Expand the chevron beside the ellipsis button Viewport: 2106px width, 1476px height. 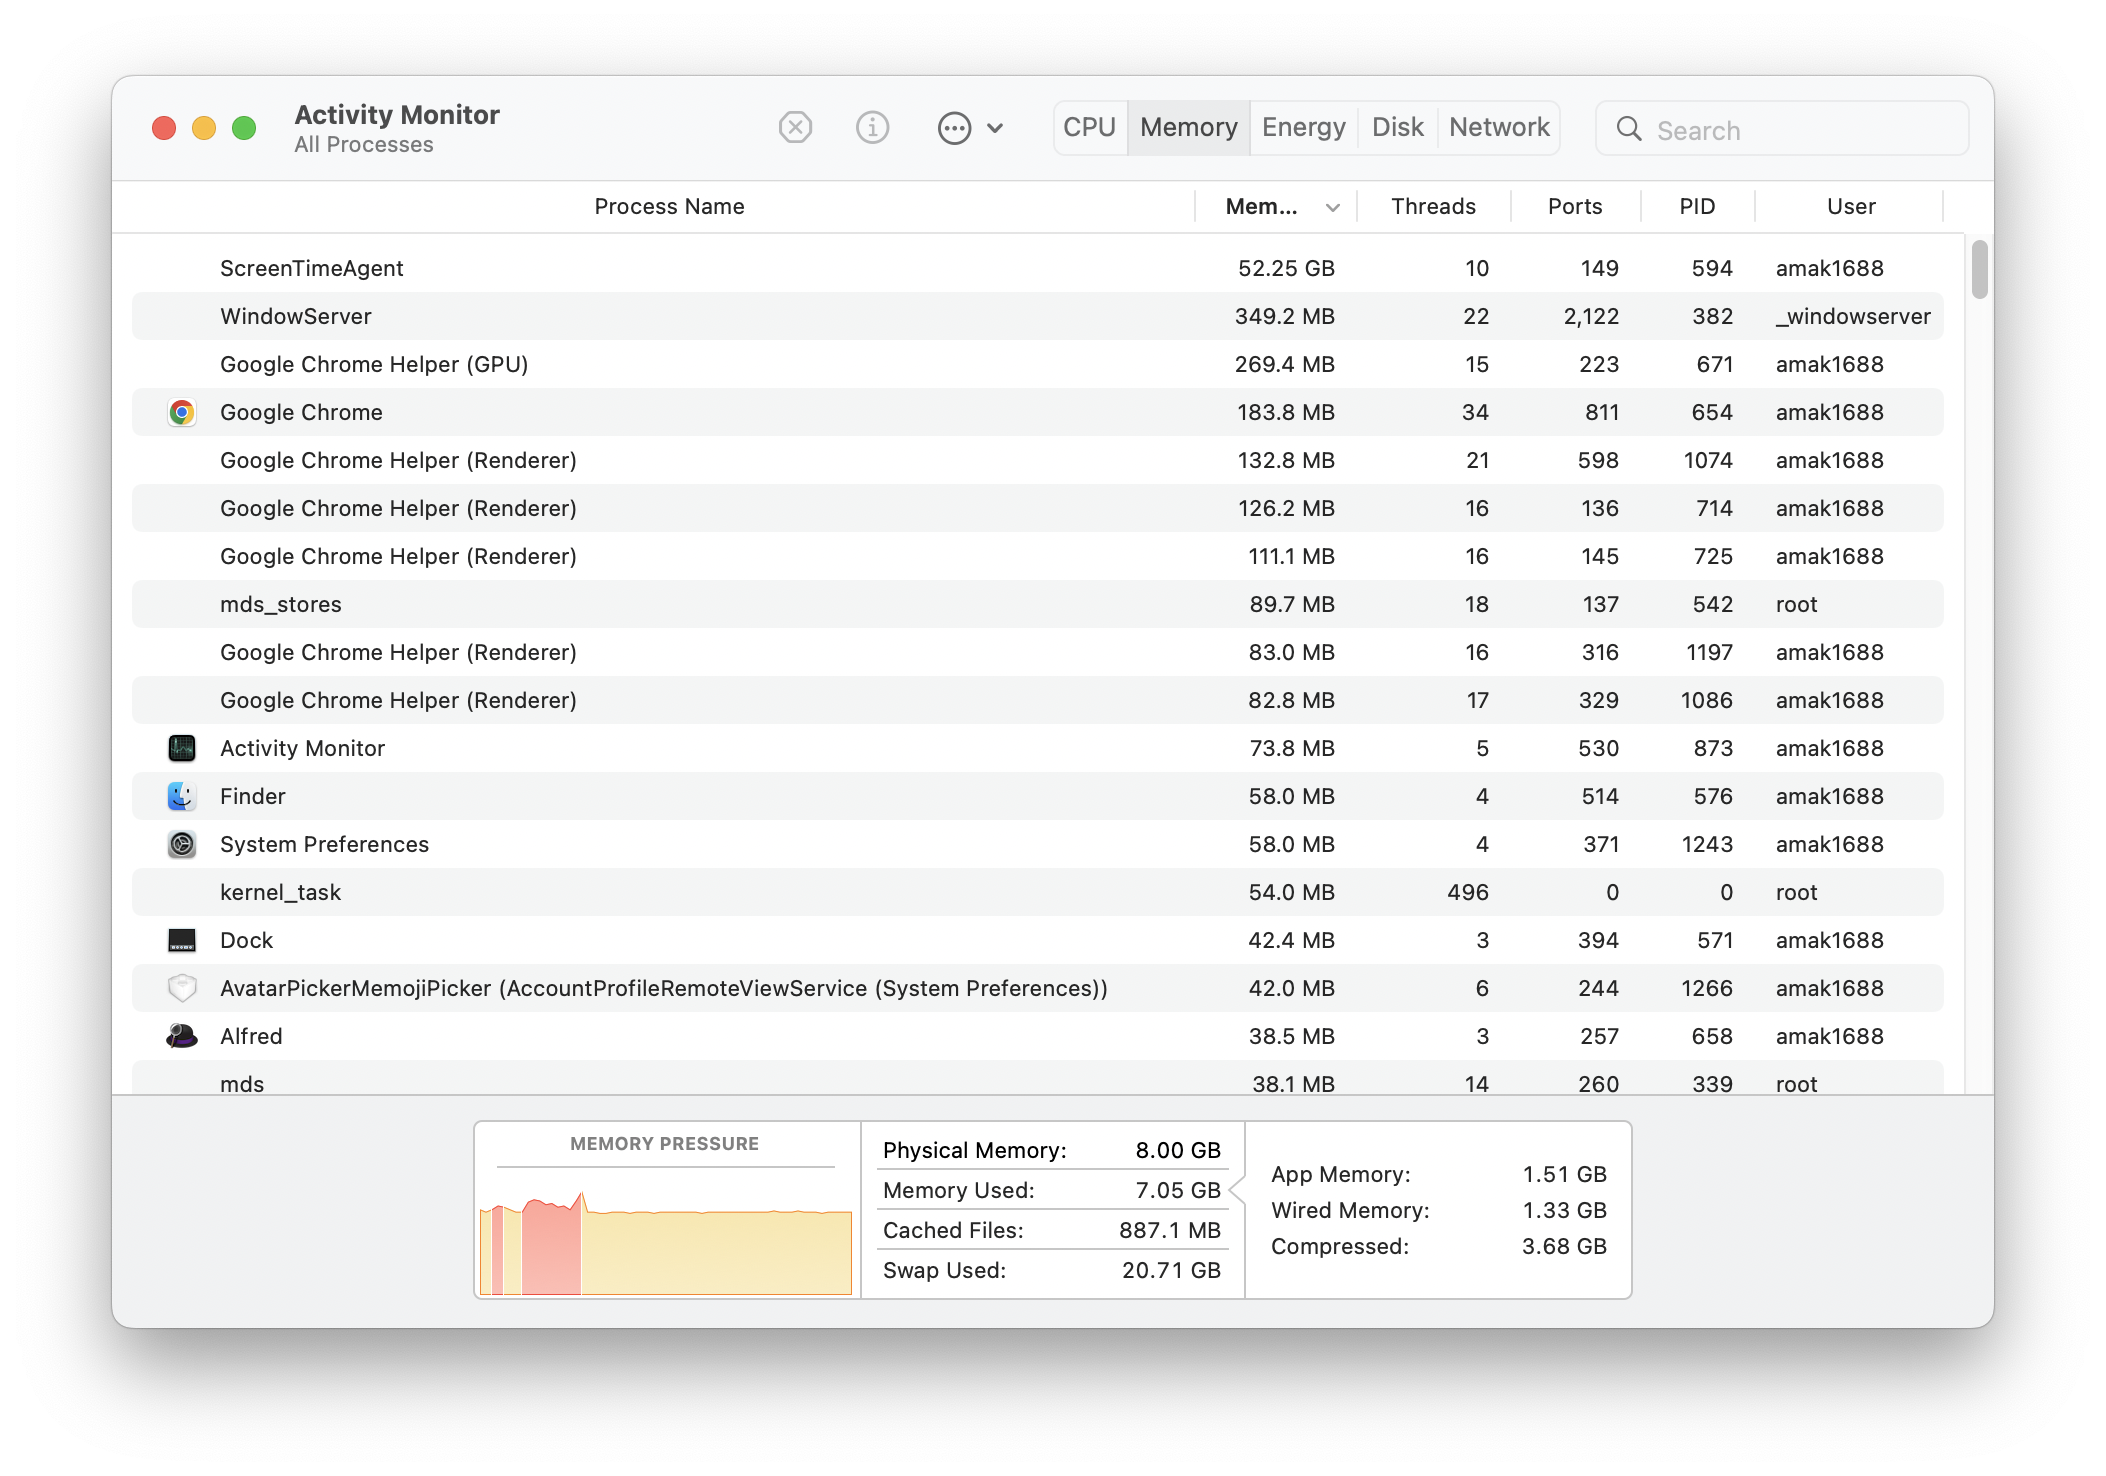point(995,128)
